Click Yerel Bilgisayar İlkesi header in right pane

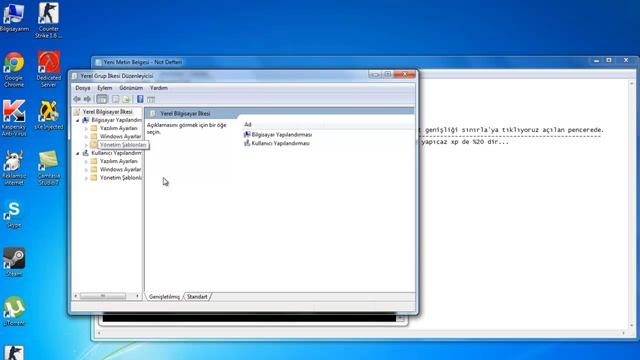(185, 113)
